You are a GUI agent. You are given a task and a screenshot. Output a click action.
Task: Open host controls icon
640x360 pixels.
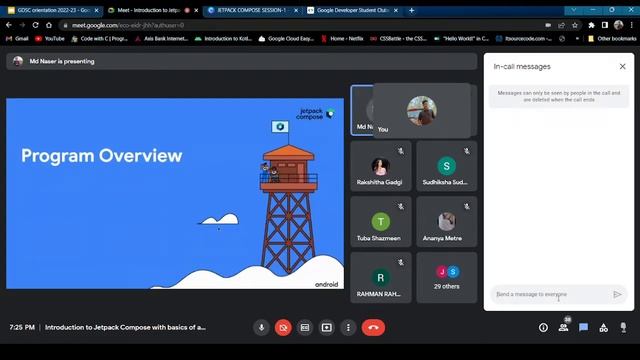pos(623,327)
